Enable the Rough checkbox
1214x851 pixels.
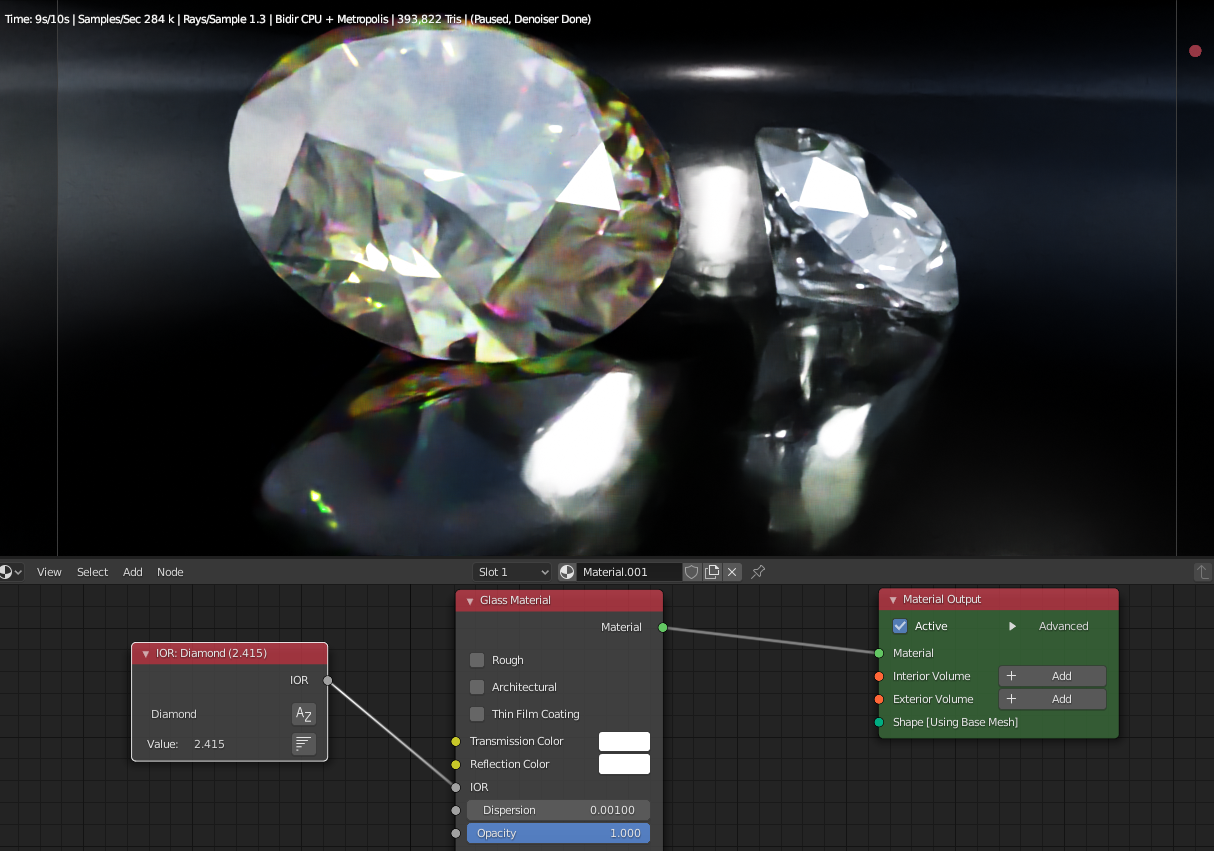(477, 660)
